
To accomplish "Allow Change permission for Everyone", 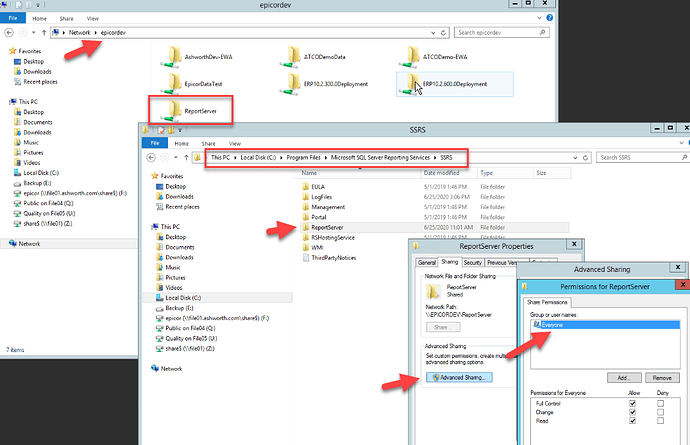I will click(x=632, y=412).
